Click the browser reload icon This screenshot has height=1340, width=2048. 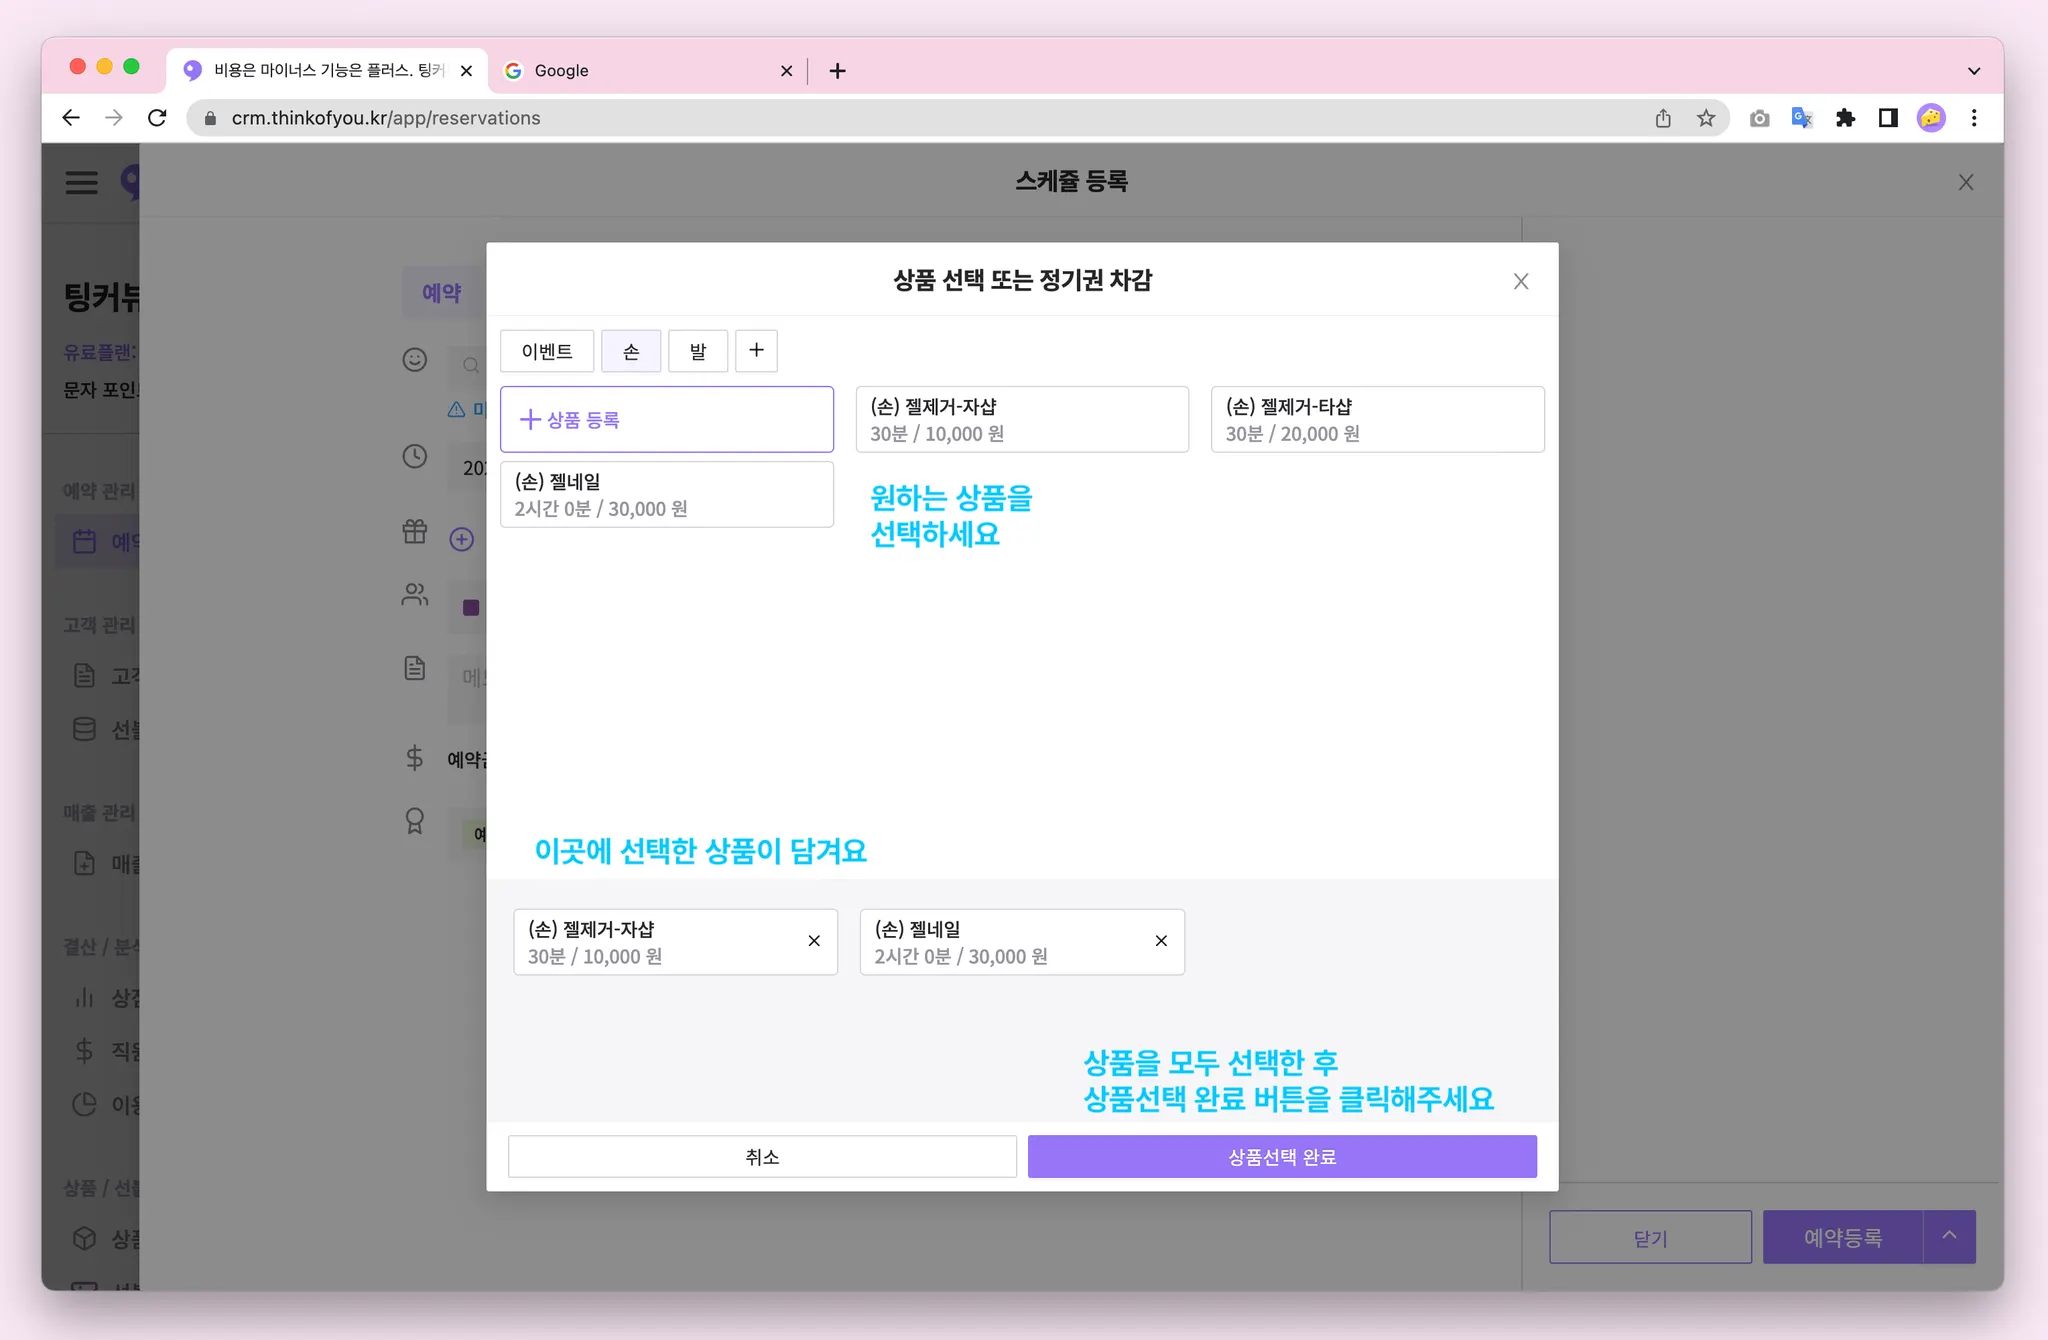(x=157, y=118)
